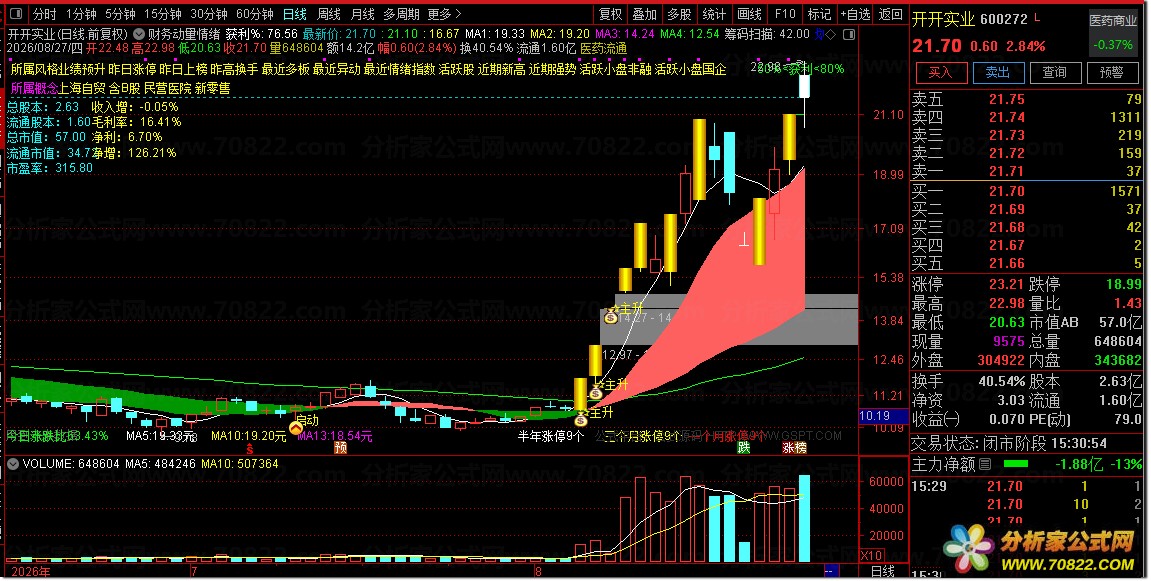Screen dimensions: 1151x581
Task: Click 买一 price 21.70 row
Action: coord(1026,191)
